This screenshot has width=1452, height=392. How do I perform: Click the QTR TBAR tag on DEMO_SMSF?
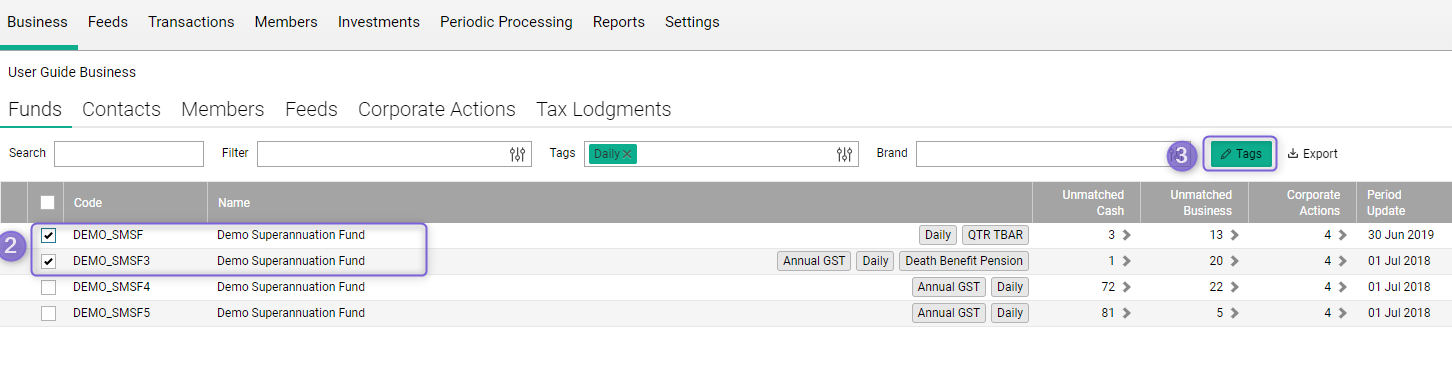(x=995, y=235)
